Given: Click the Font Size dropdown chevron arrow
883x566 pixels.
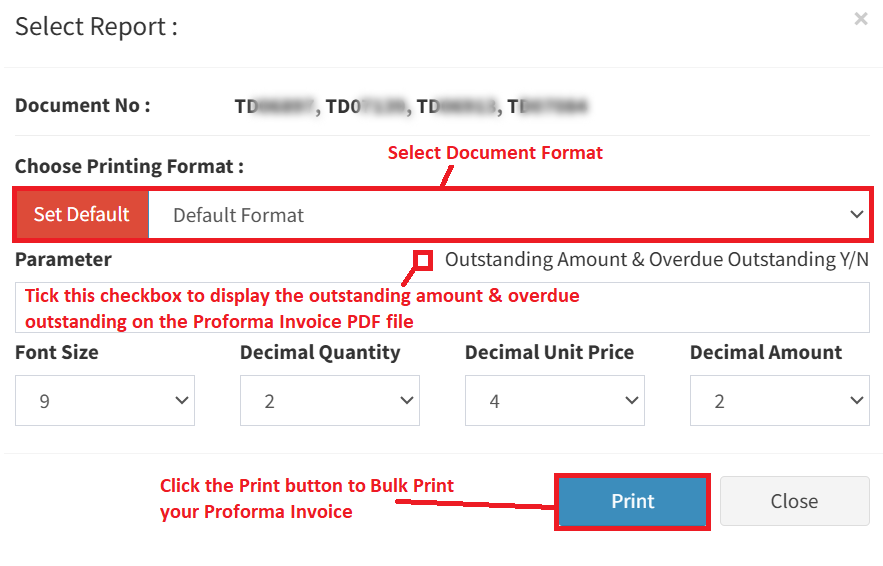Looking at the screenshot, I should [182, 401].
